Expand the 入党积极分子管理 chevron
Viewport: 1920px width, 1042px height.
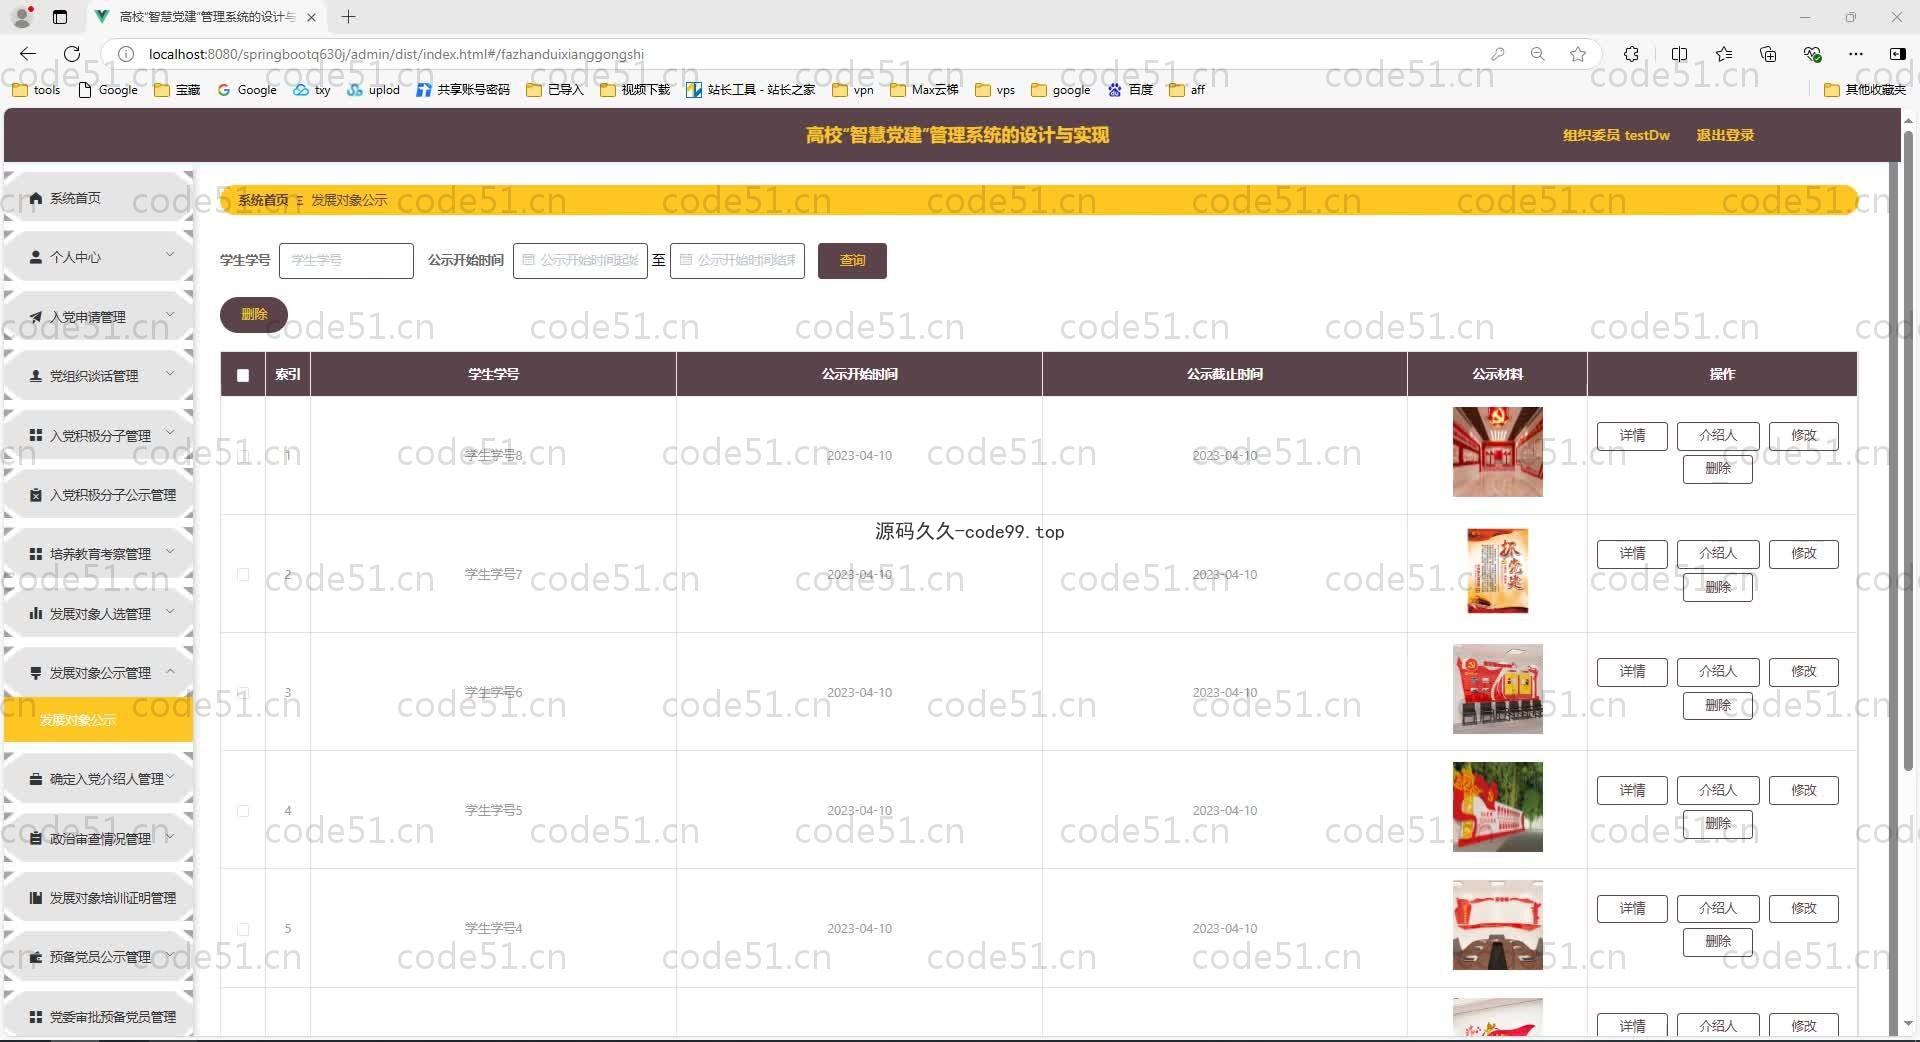click(x=170, y=433)
